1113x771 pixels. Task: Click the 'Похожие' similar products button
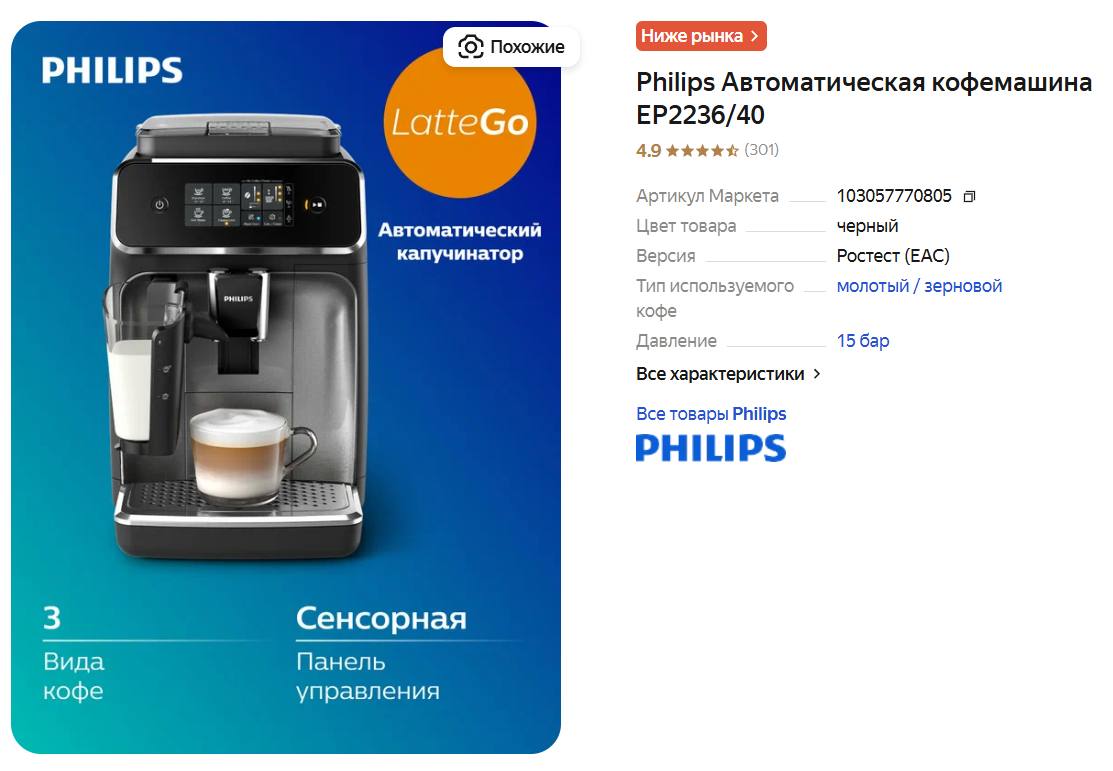point(511,47)
